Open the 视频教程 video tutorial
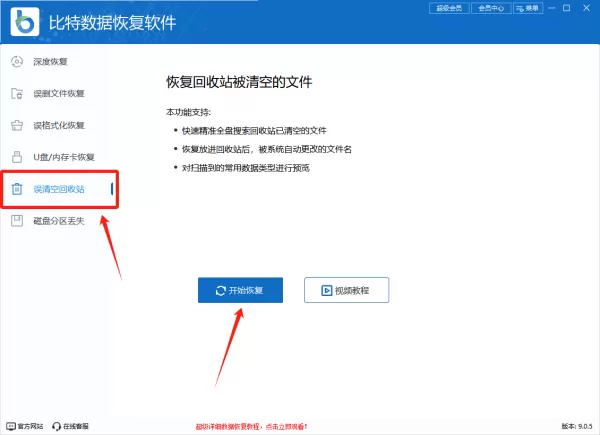600x435 pixels. point(346,290)
